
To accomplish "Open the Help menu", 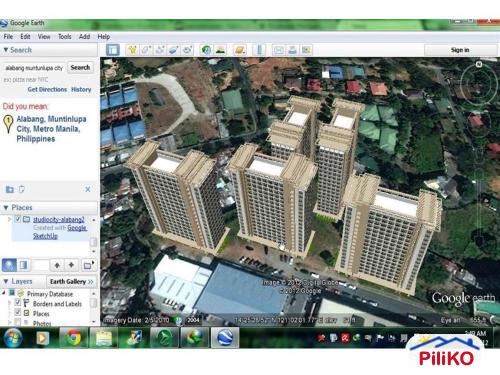I will point(104,36).
